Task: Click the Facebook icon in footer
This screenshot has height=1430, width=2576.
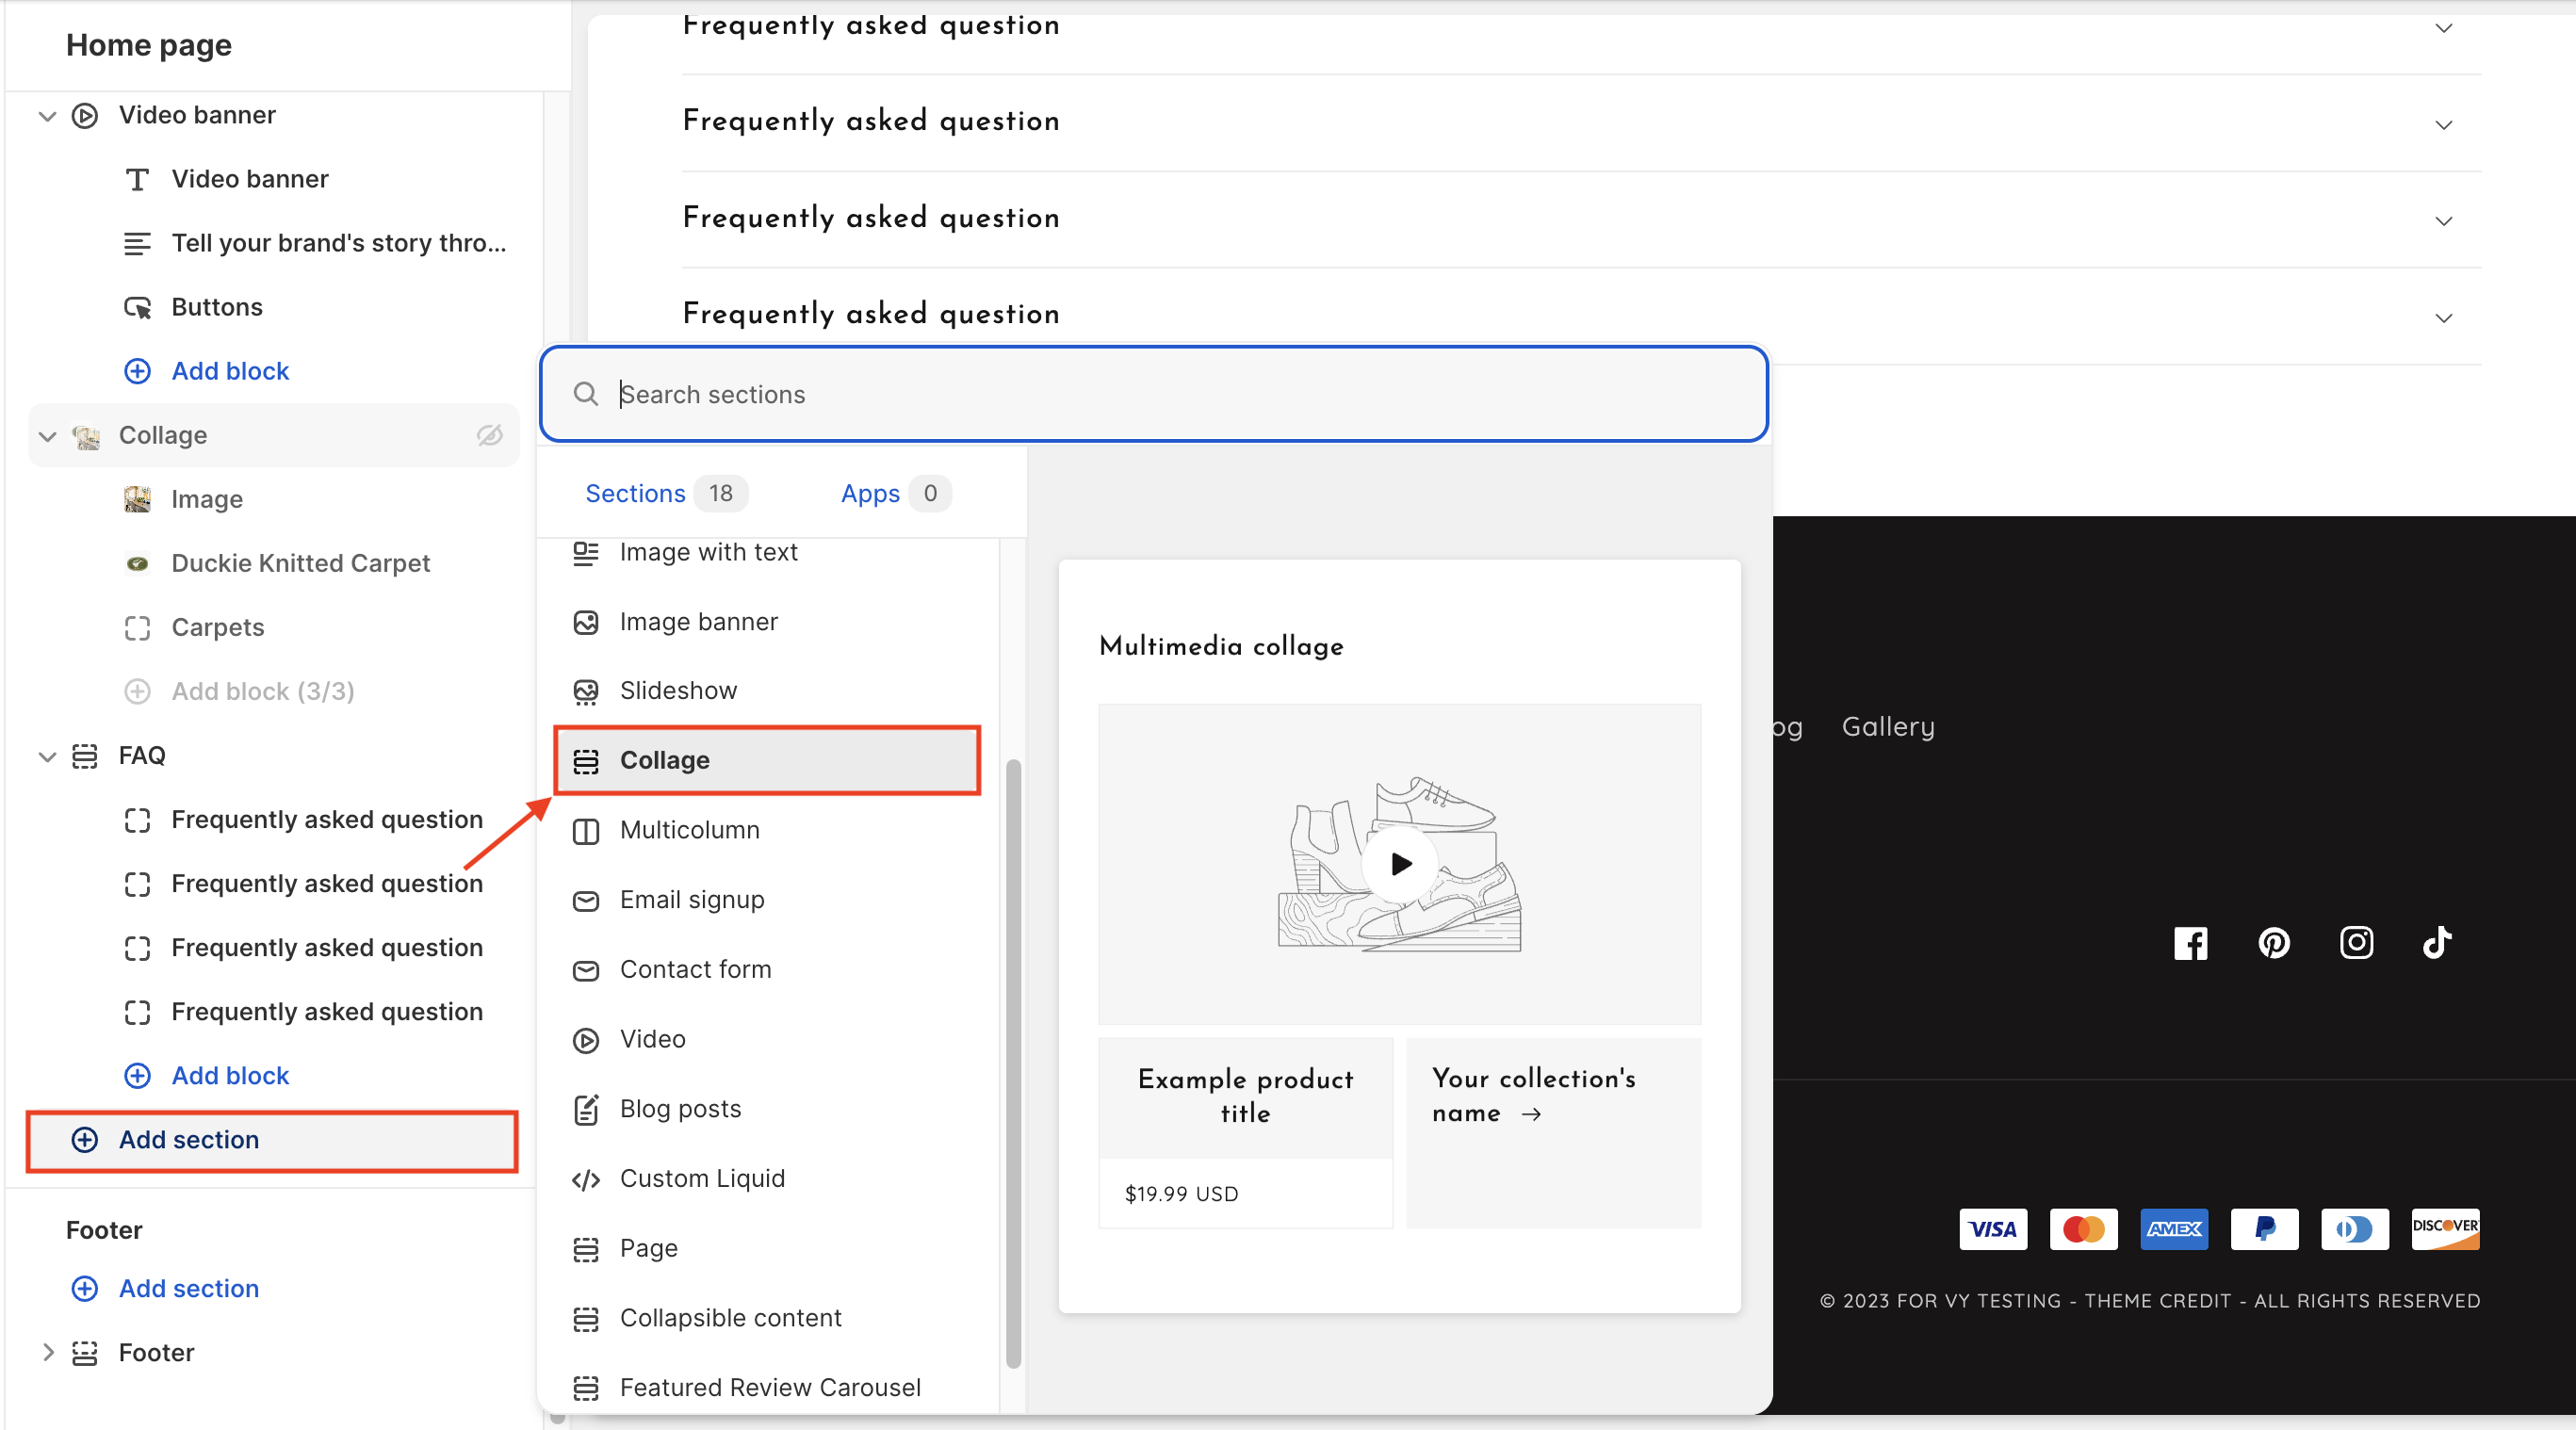Action: click(x=2190, y=943)
